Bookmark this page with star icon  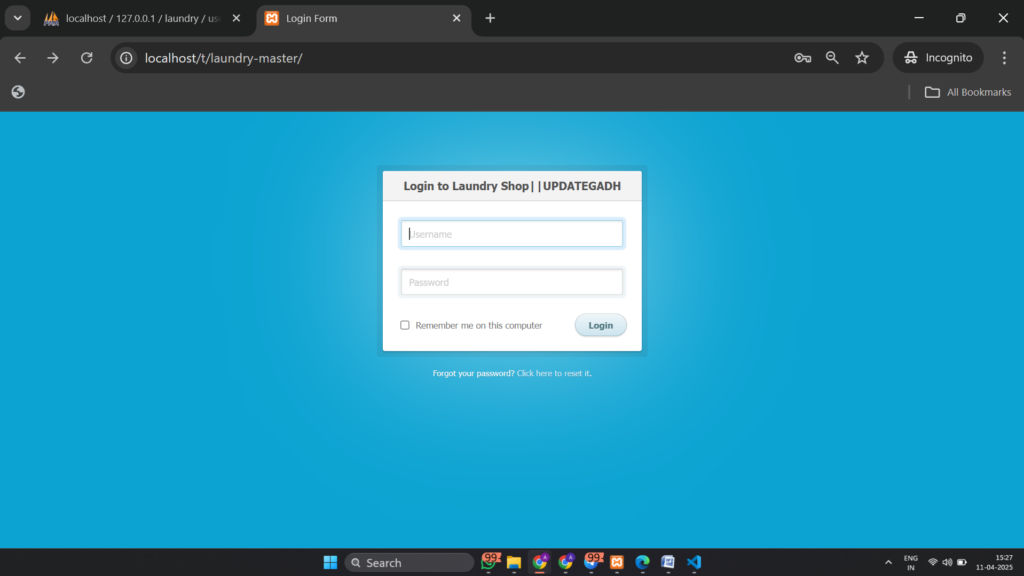tap(862, 58)
